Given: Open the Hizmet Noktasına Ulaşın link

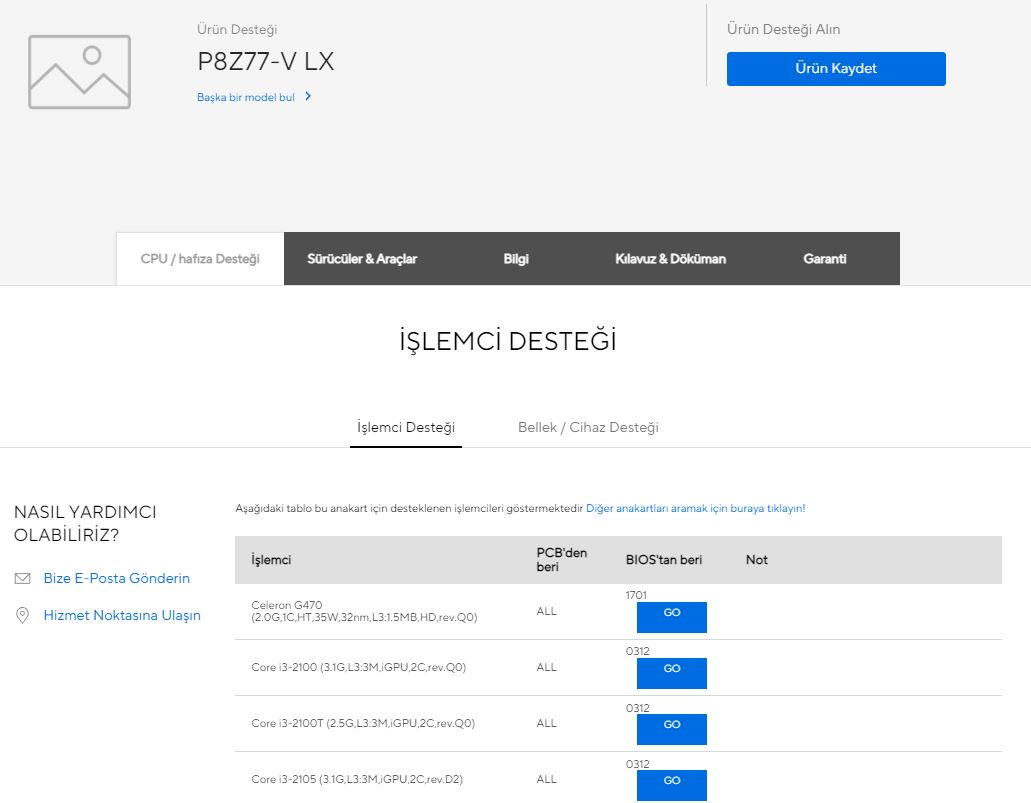Looking at the screenshot, I should pos(122,616).
